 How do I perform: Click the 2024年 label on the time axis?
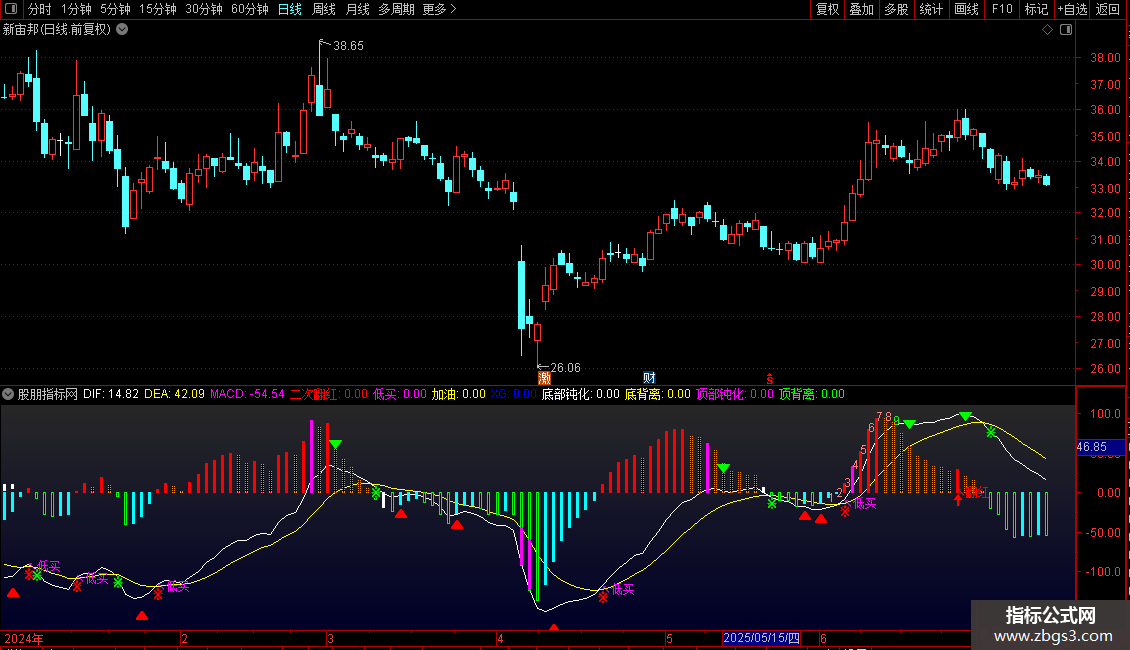(24, 638)
